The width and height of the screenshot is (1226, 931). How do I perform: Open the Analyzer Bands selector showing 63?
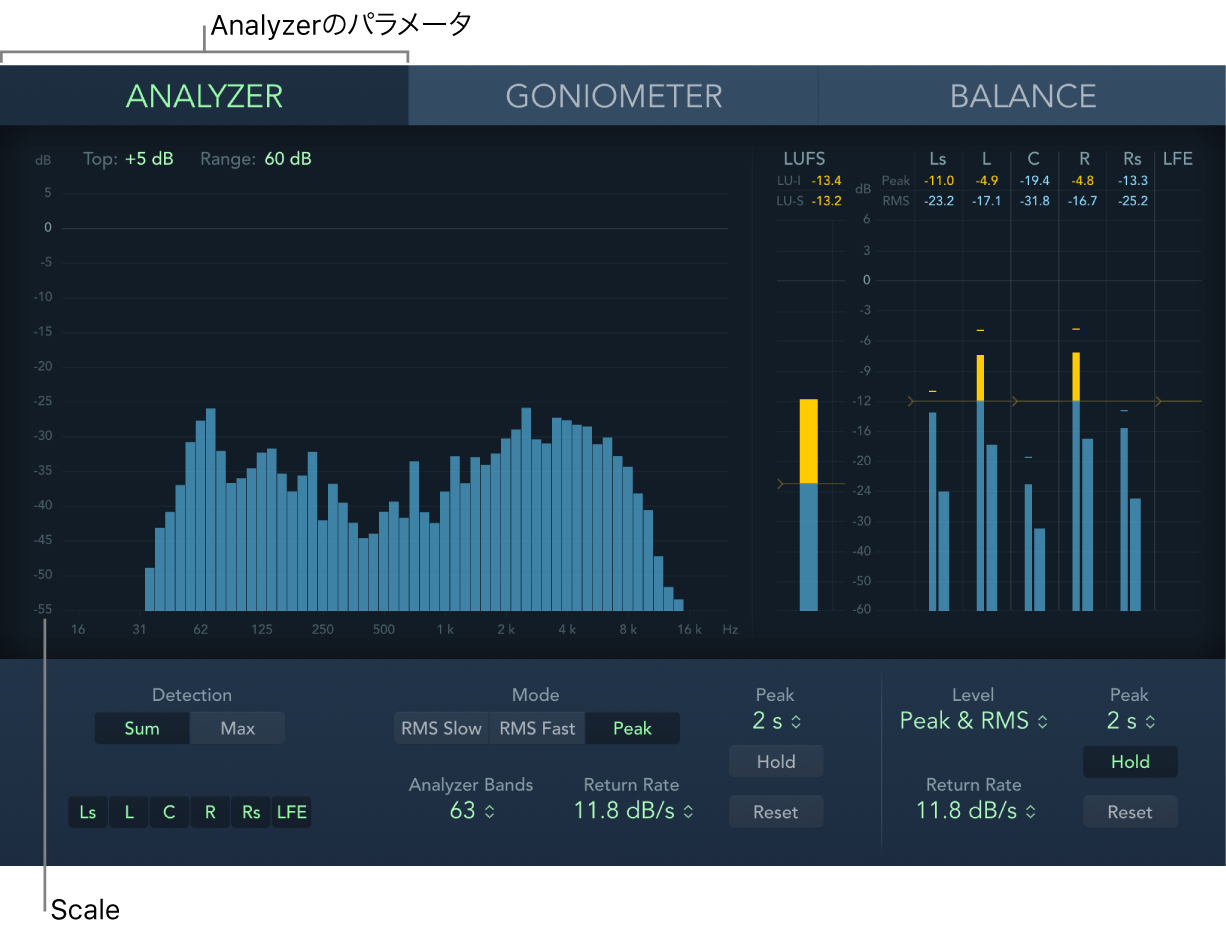tap(471, 811)
